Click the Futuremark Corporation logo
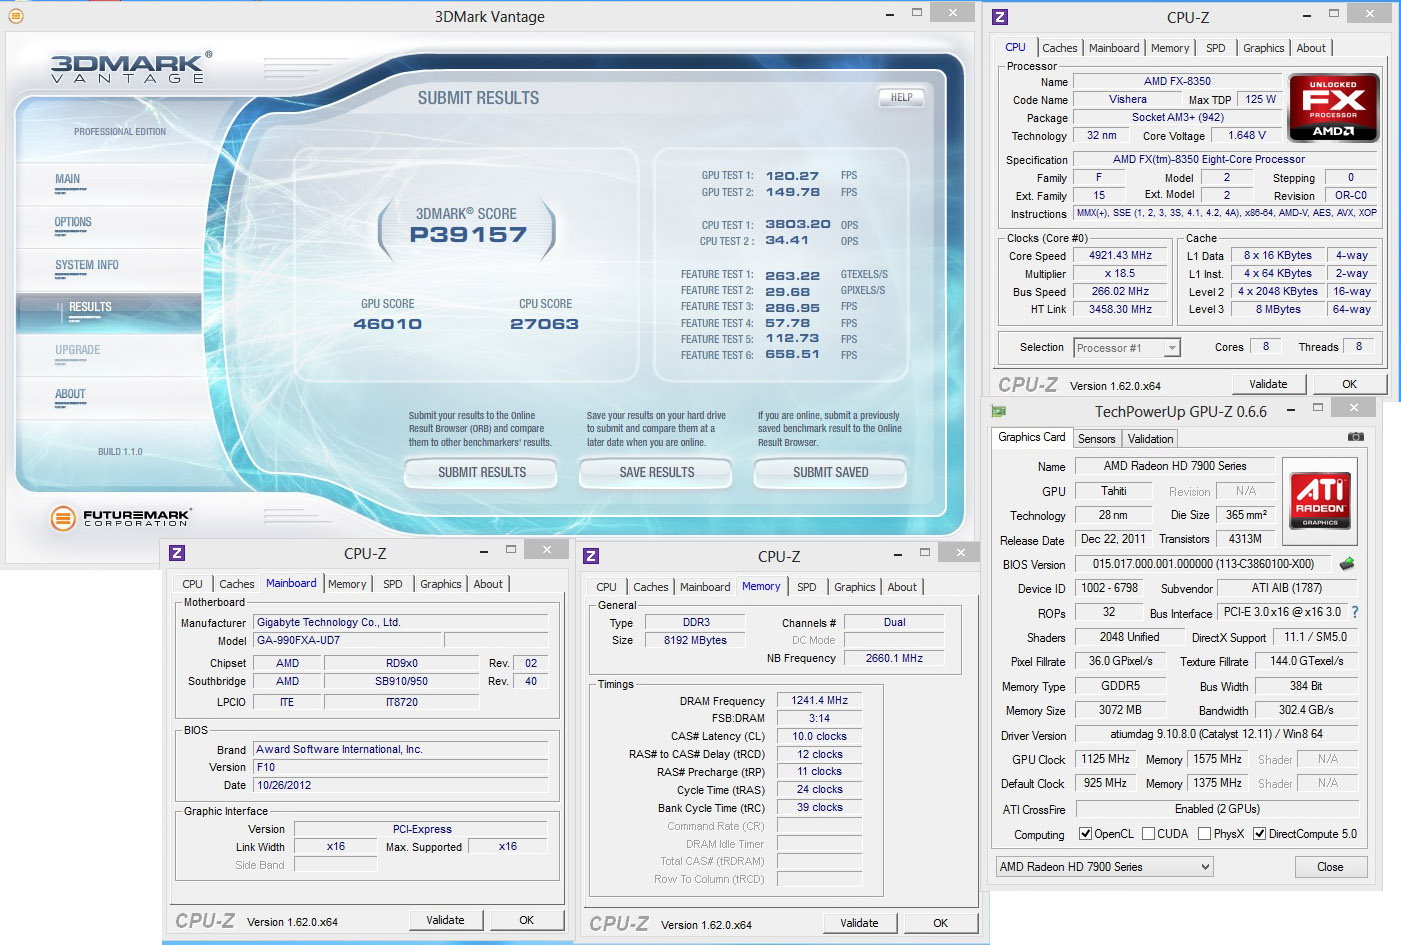1401x945 pixels. pos(120,517)
